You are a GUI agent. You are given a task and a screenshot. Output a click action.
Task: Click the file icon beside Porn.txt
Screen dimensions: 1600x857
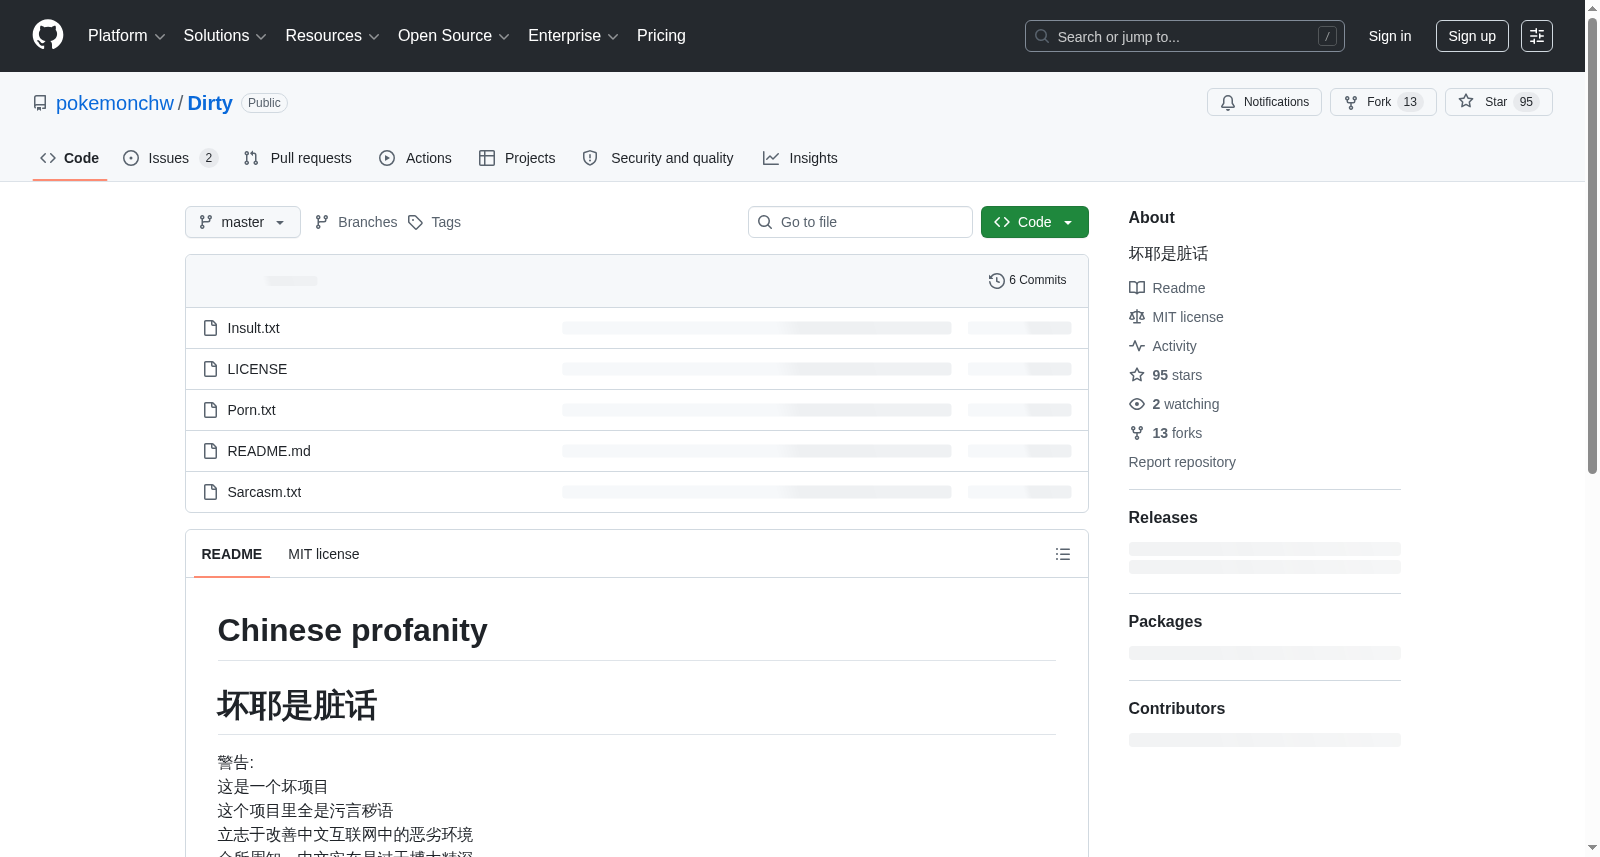point(210,410)
